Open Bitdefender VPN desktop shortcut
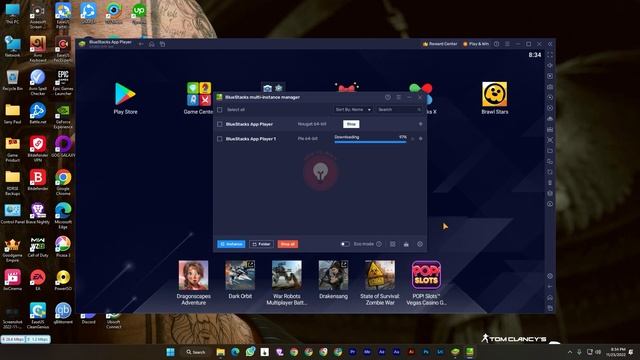The image size is (640, 360). (38, 149)
